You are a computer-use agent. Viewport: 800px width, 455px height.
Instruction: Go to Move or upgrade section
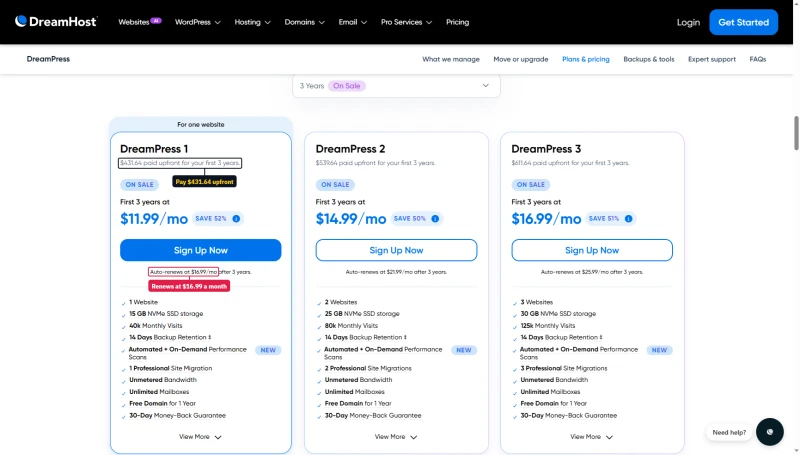pos(520,59)
